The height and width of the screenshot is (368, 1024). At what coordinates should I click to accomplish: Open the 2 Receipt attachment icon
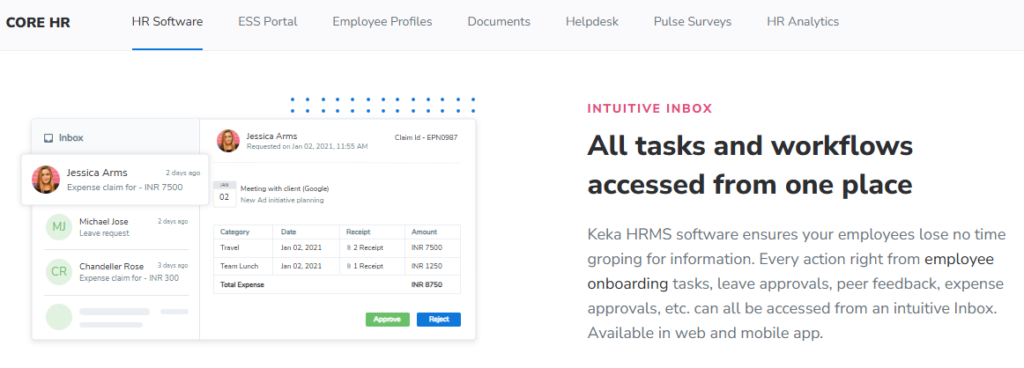(x=349, y=248)
